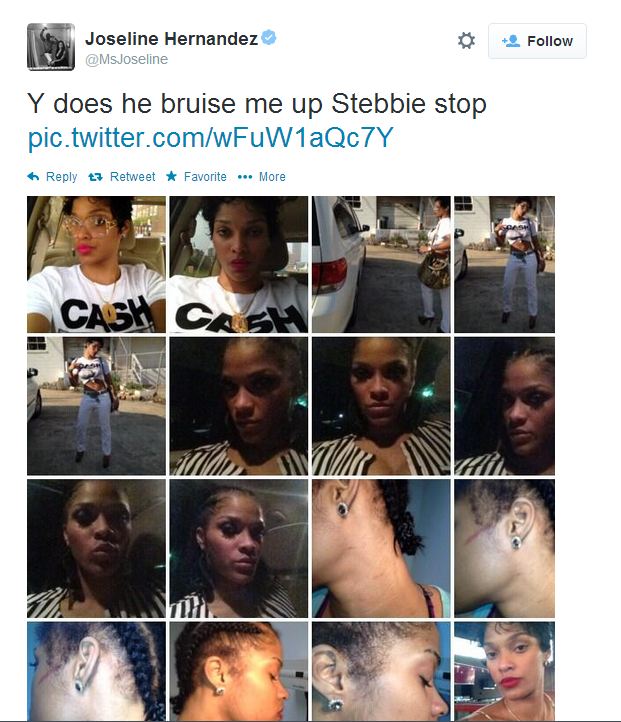Open the gear settings dropdown
621x722 pixels.
(466, 41)
